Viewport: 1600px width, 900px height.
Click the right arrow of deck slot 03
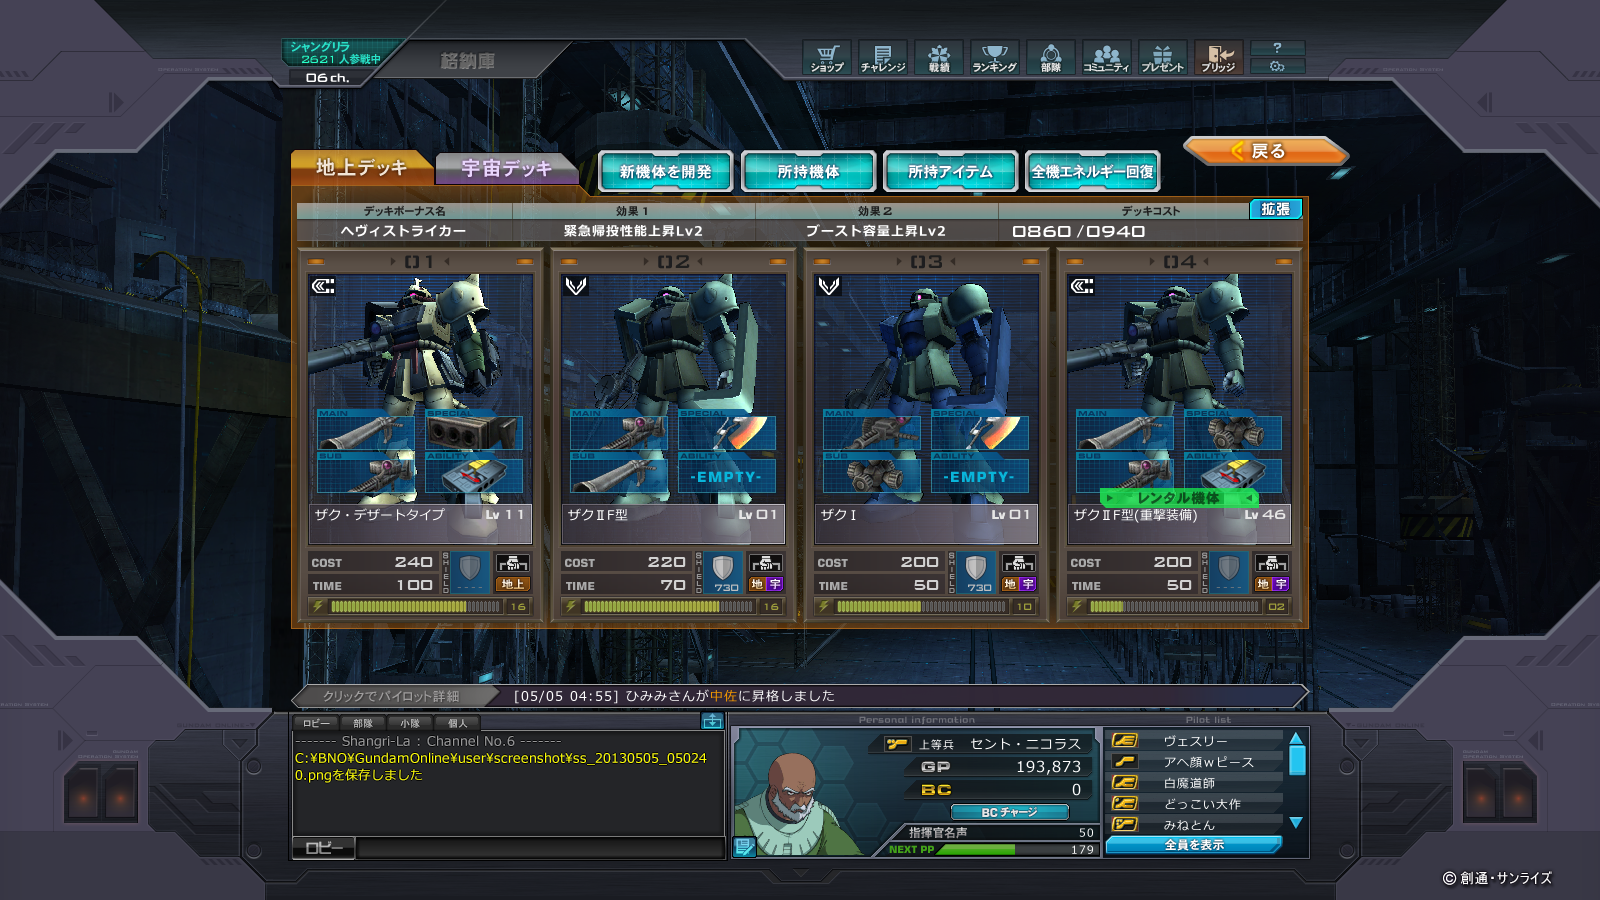tap(953, 262)
